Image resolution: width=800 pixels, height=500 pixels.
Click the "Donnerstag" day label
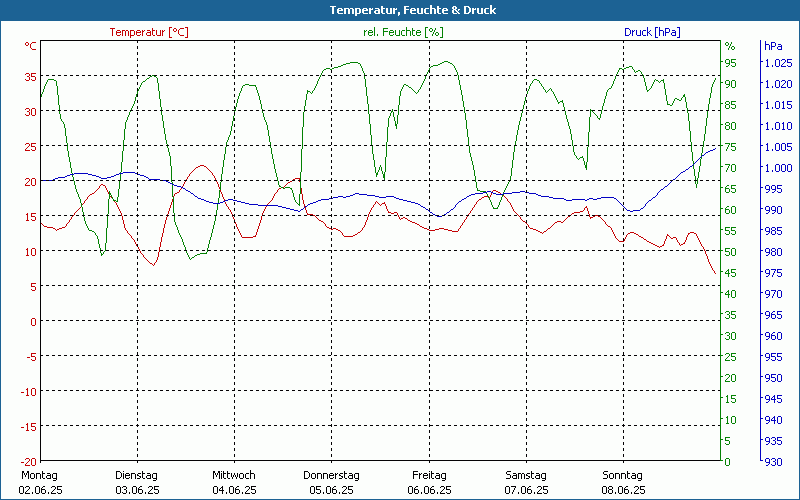[x=331, y=476]
